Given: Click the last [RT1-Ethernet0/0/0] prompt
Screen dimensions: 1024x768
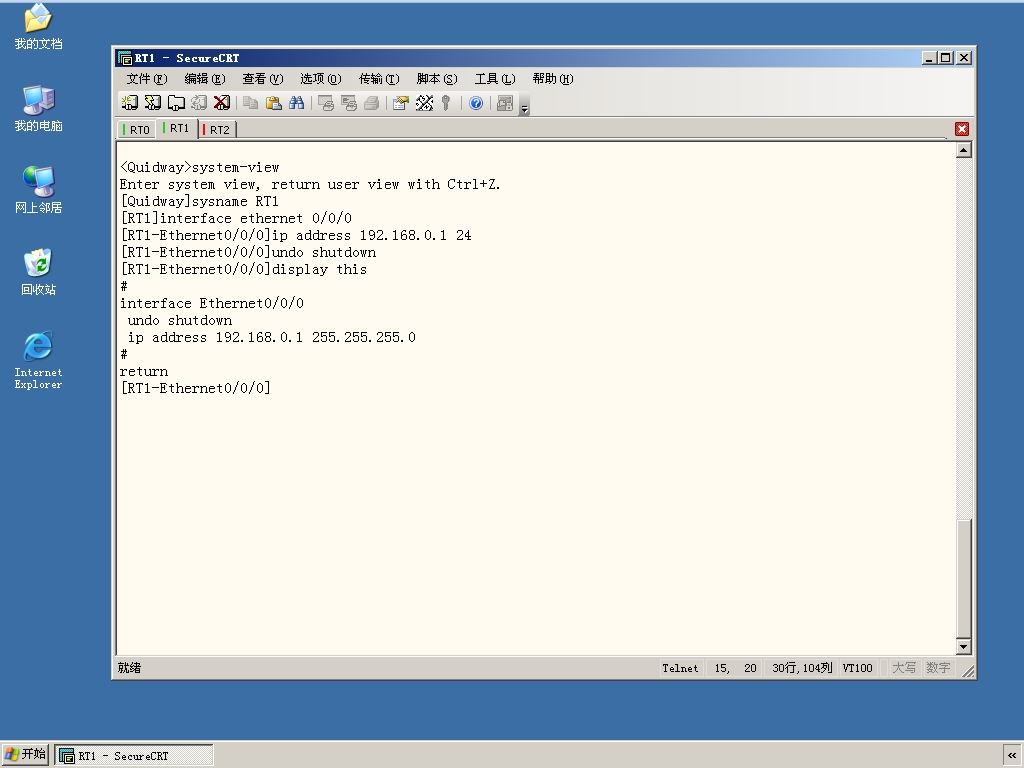Looking at the screenshot, I should point(195,388).
